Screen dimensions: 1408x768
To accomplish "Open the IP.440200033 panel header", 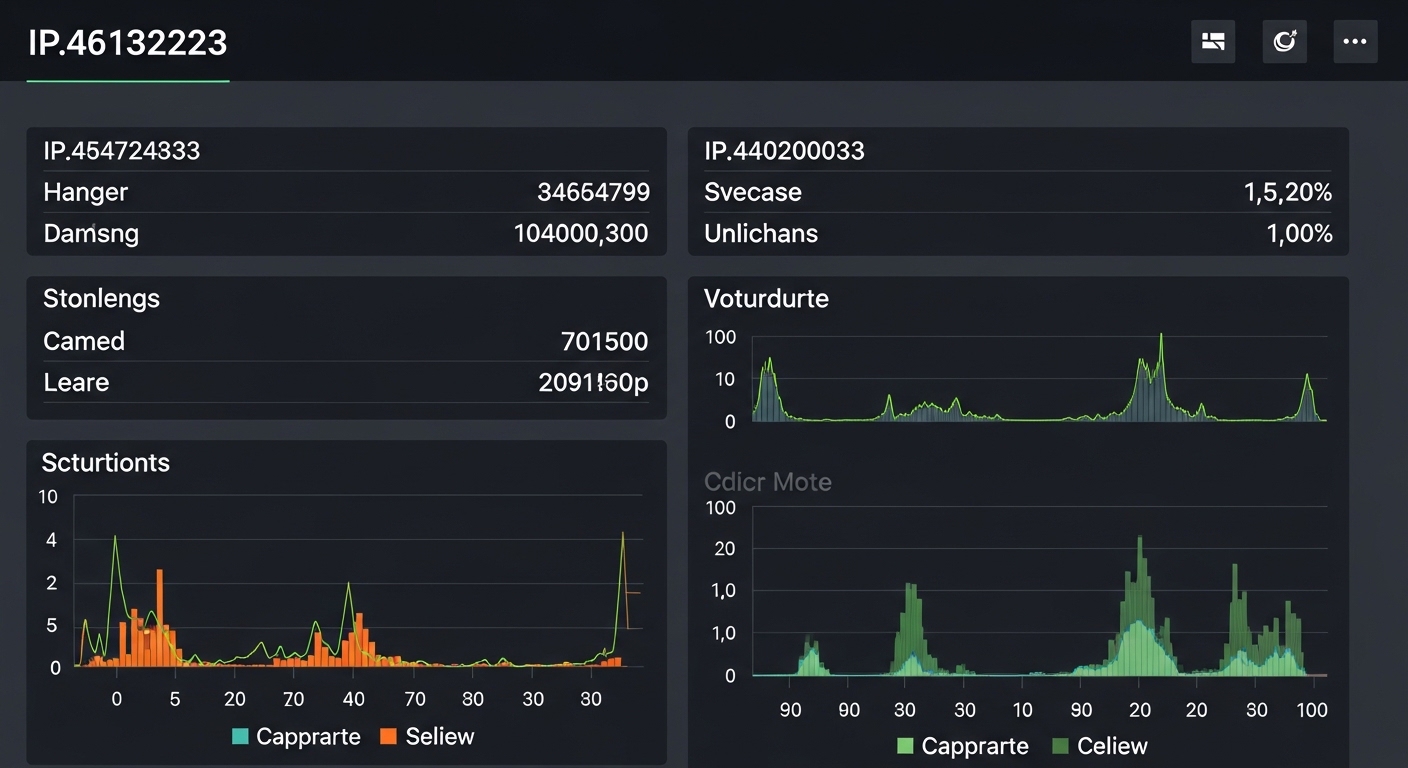I will 784,151.
